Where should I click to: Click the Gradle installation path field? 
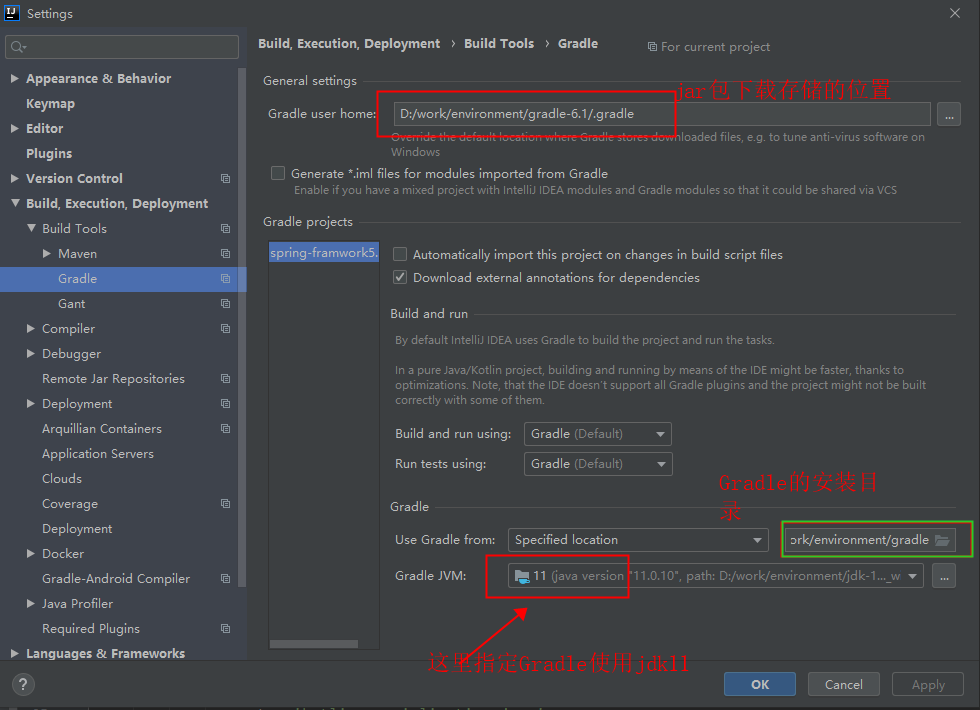(869, 540)
